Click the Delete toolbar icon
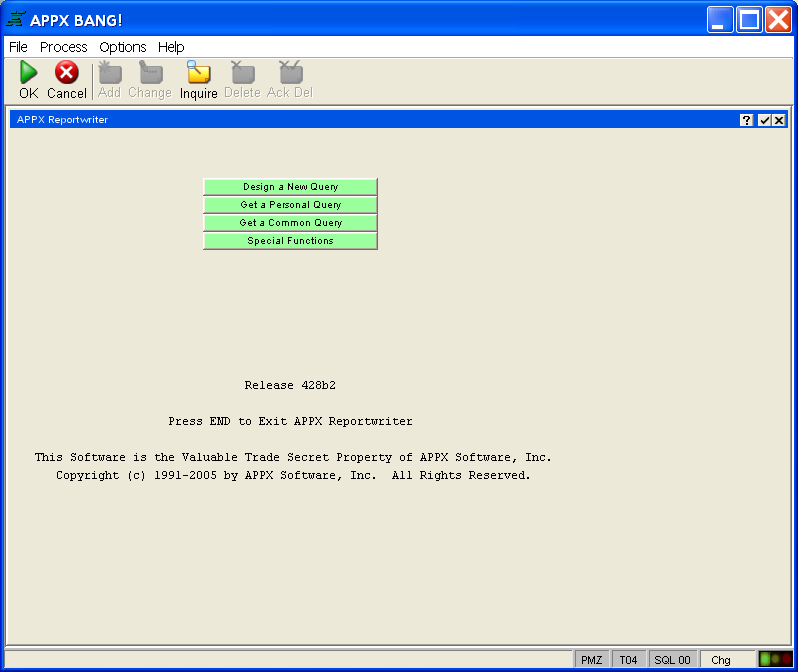Screen dimensions: 798x672 point(243,72)
